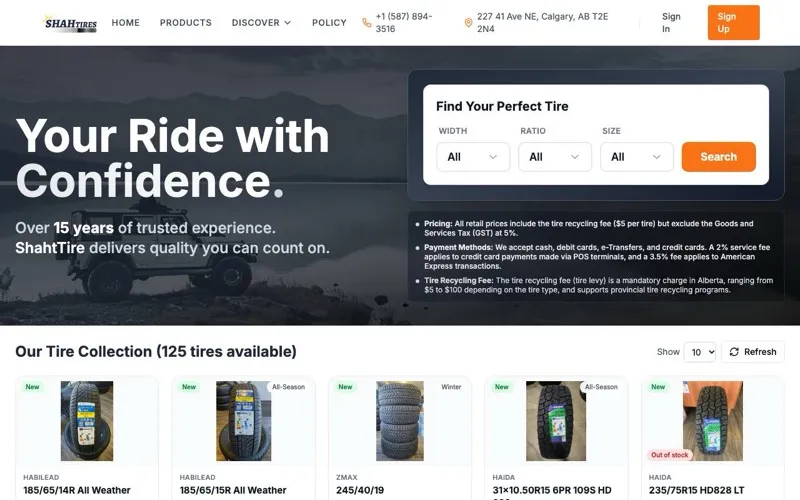This screenshot has width=800, height=500.
Task: Click the Payment Methods note text
Action: click(x=597, y=257)
